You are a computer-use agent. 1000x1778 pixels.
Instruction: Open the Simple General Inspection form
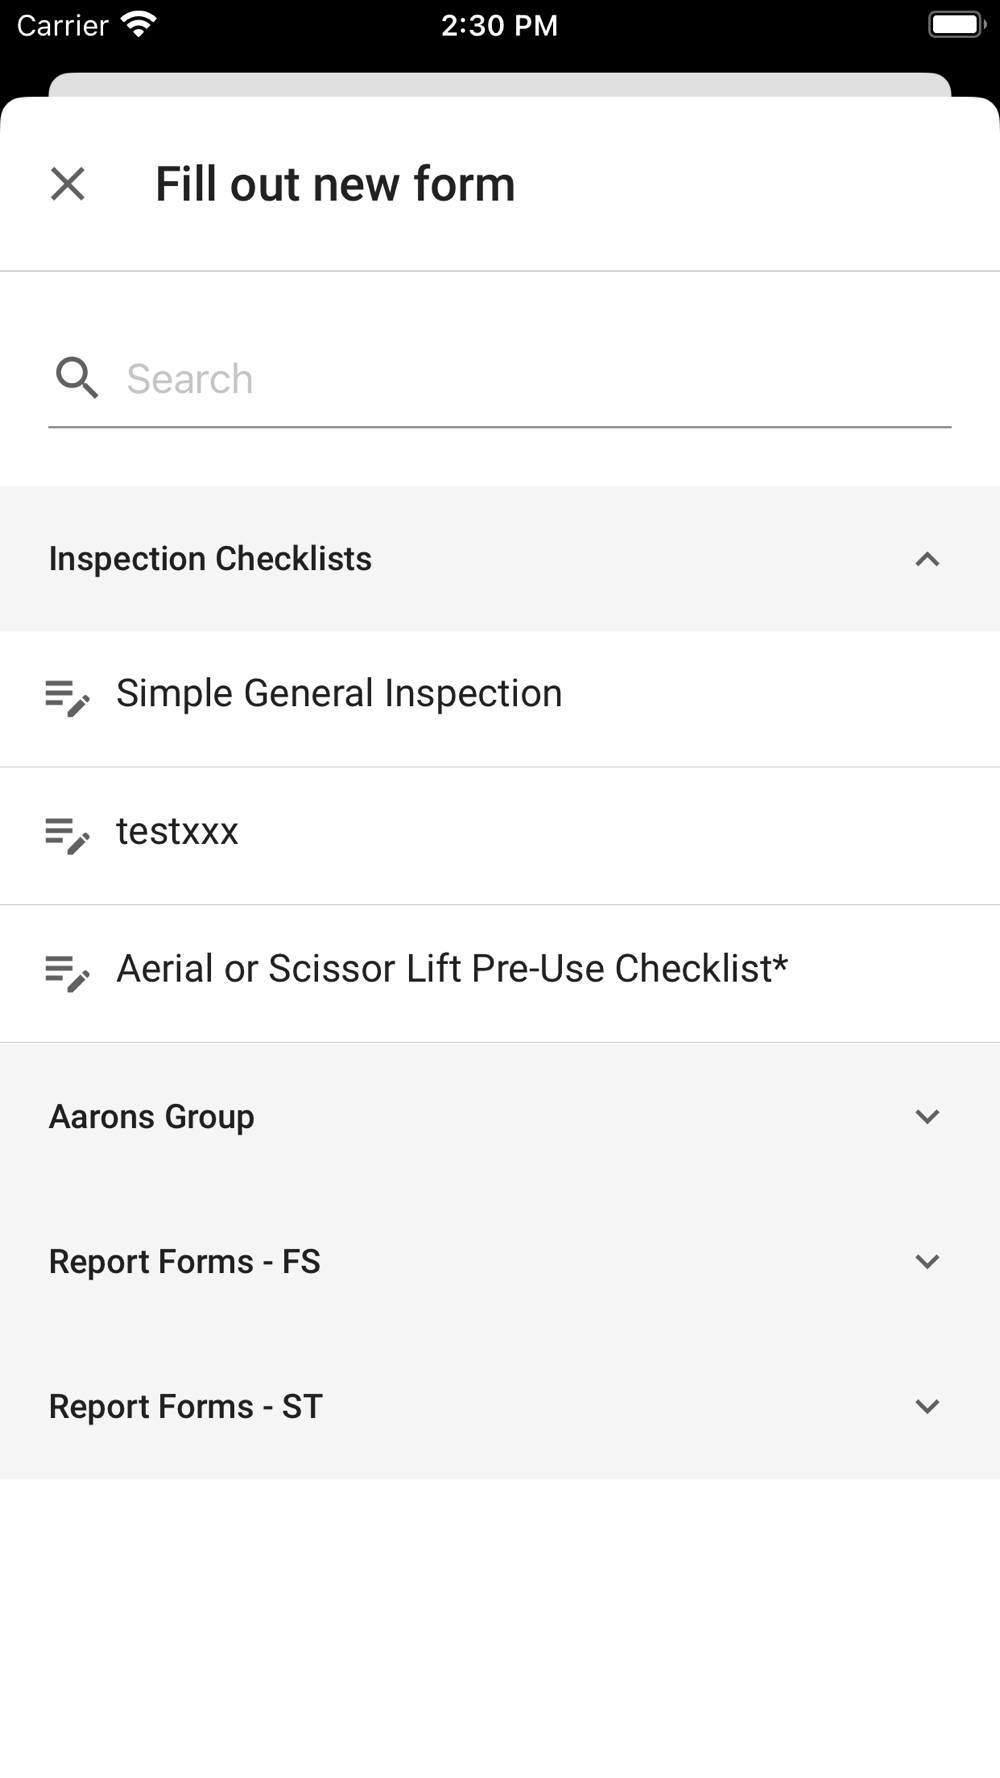339,694
